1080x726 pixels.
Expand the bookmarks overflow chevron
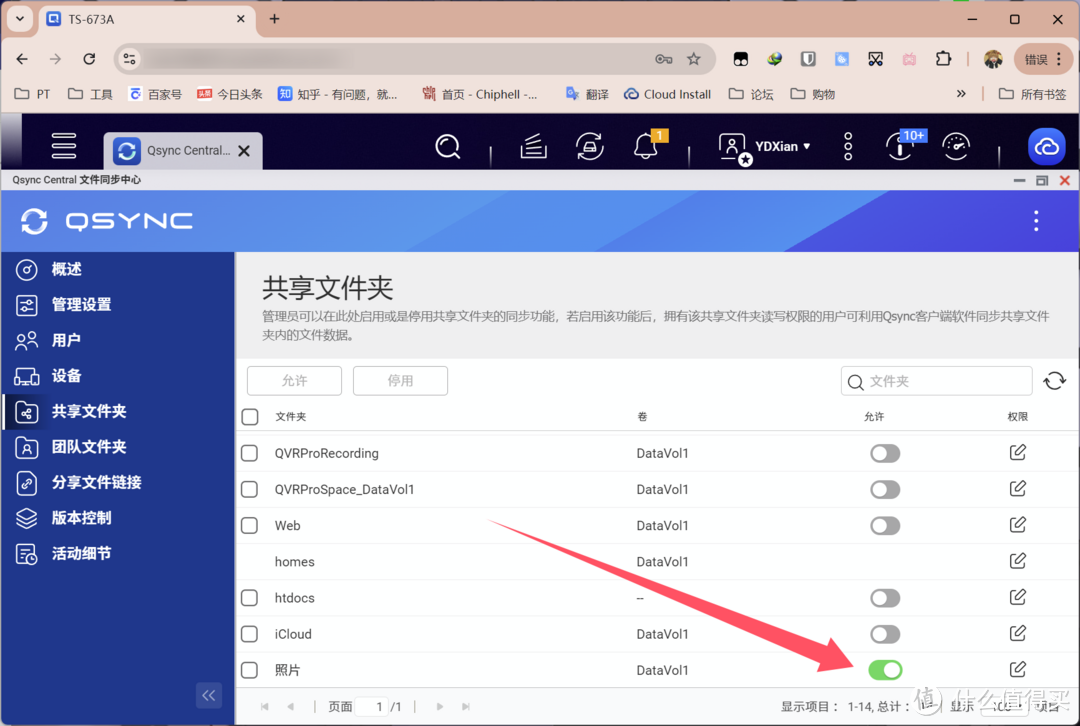961,94
